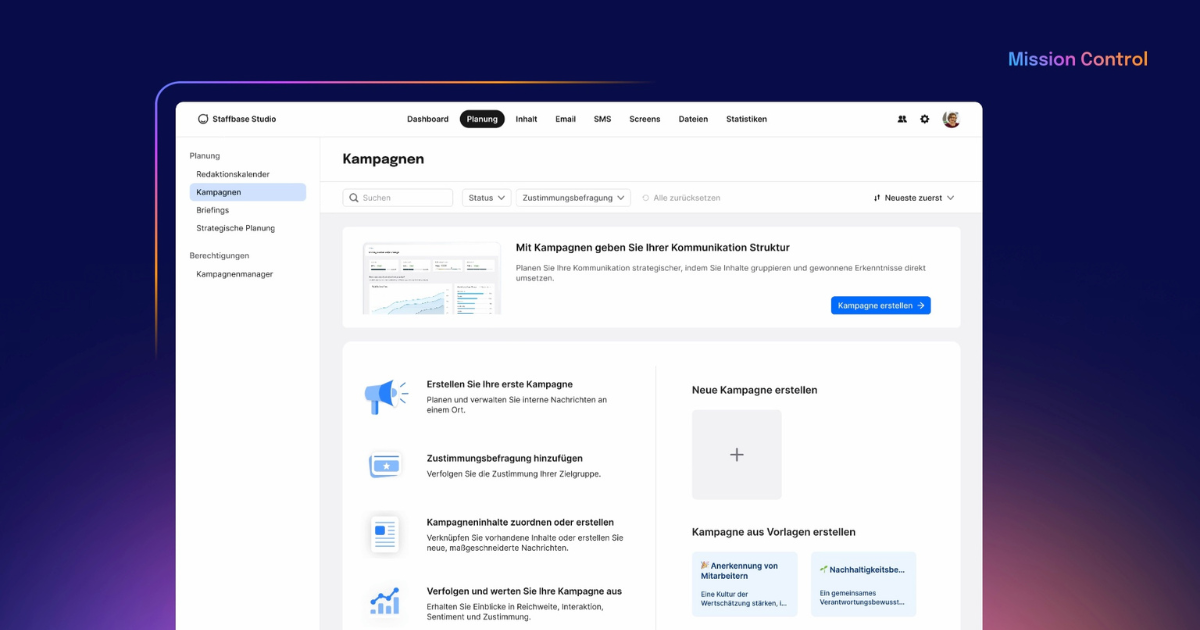Open the users icon in header
The height and width of the screenshot is (630, 1200).
point(902,119)
